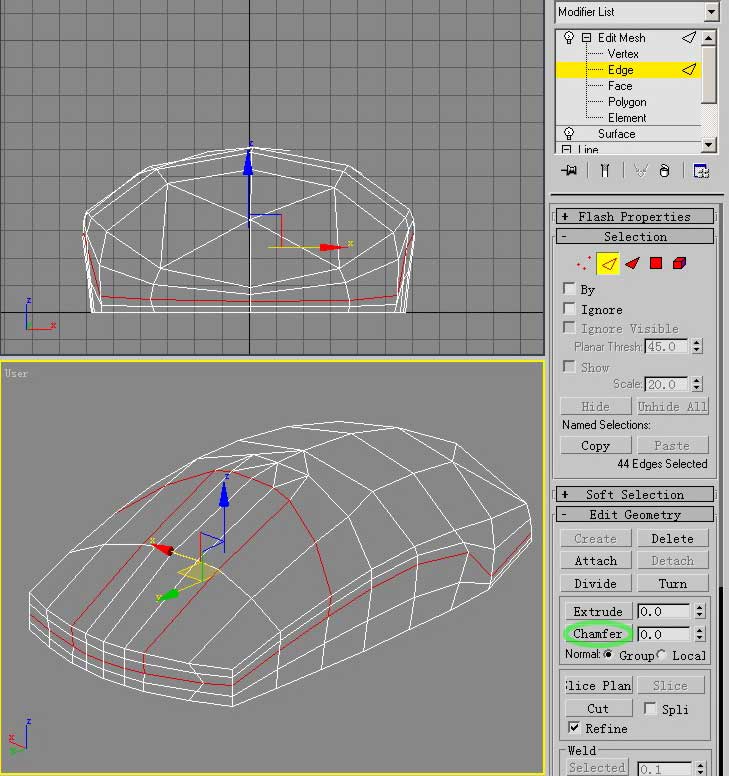Screen dimensions: 729x776
Task: Open the Modifier List dropdown
Action: pyautogui.click(x=711, y=12)
